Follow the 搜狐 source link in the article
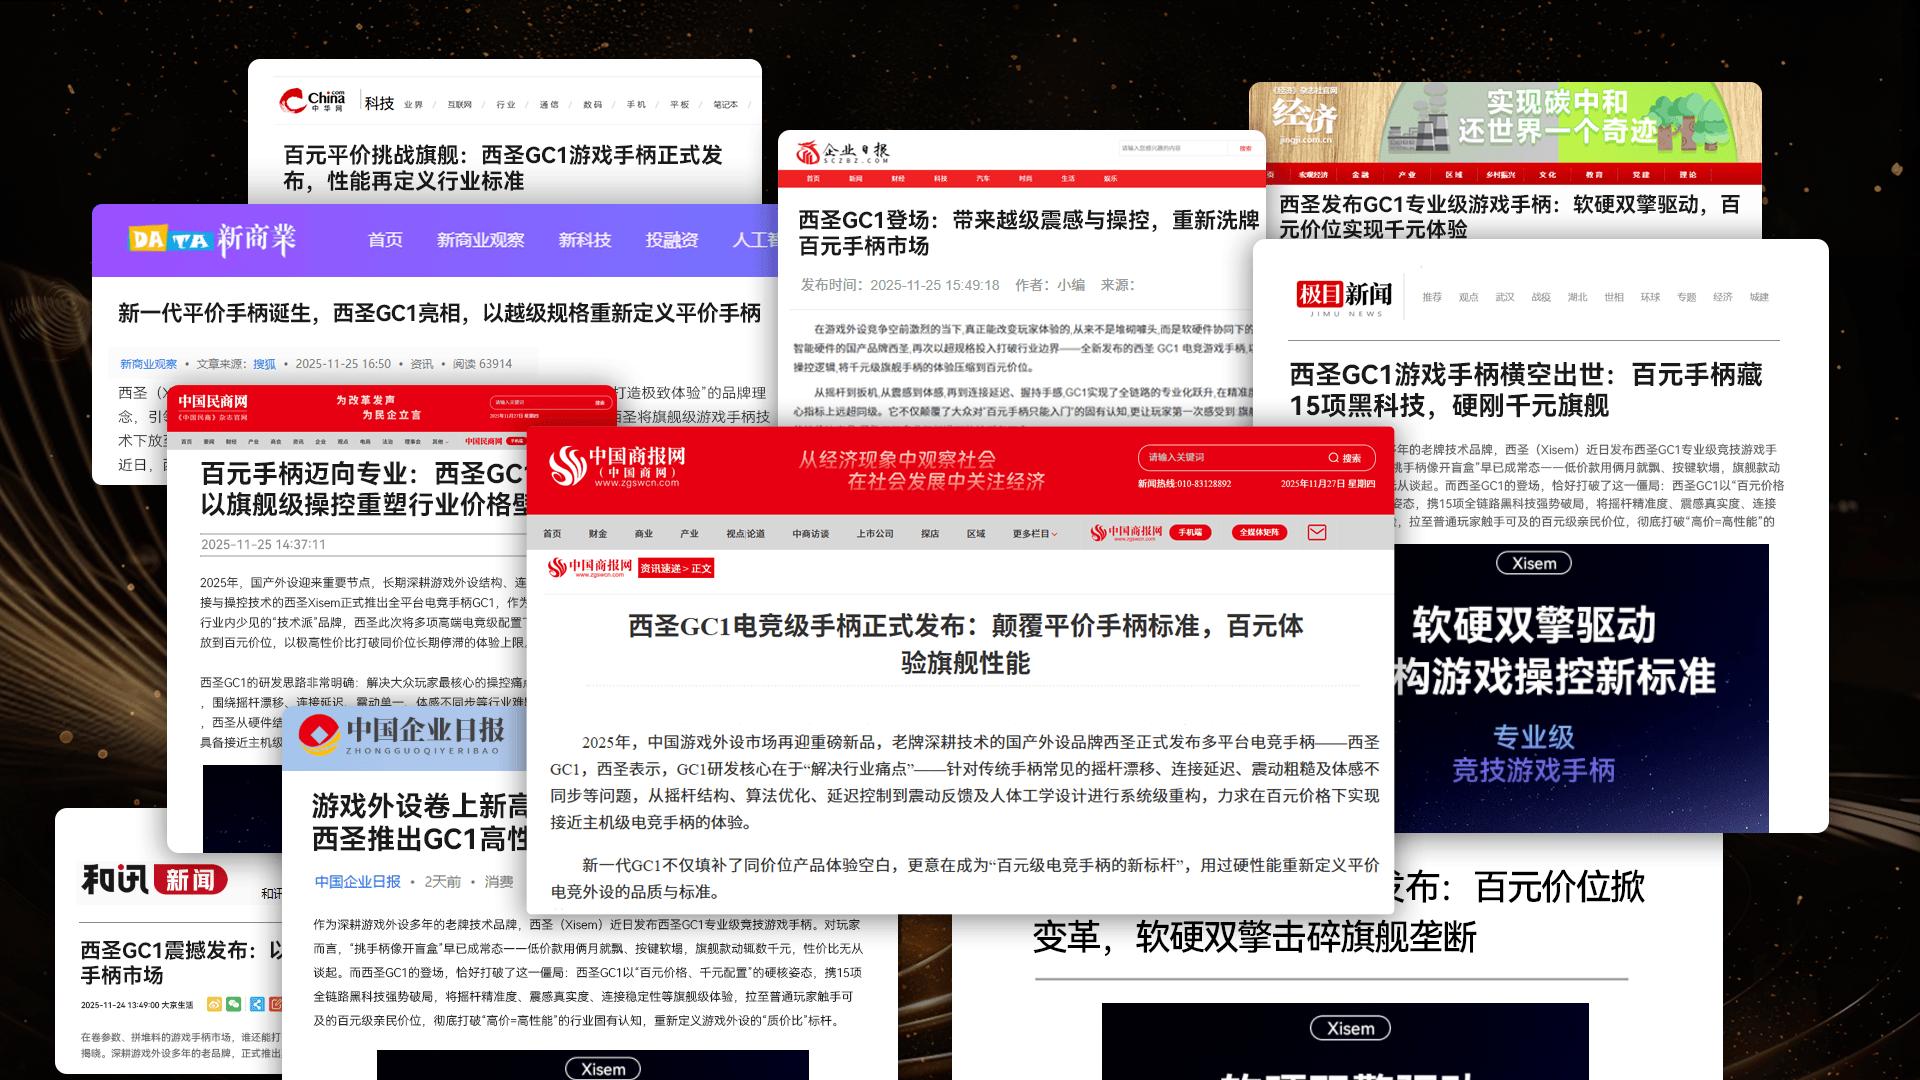The width and height of the screenshot is (1920, 1080). coord(263,364)
